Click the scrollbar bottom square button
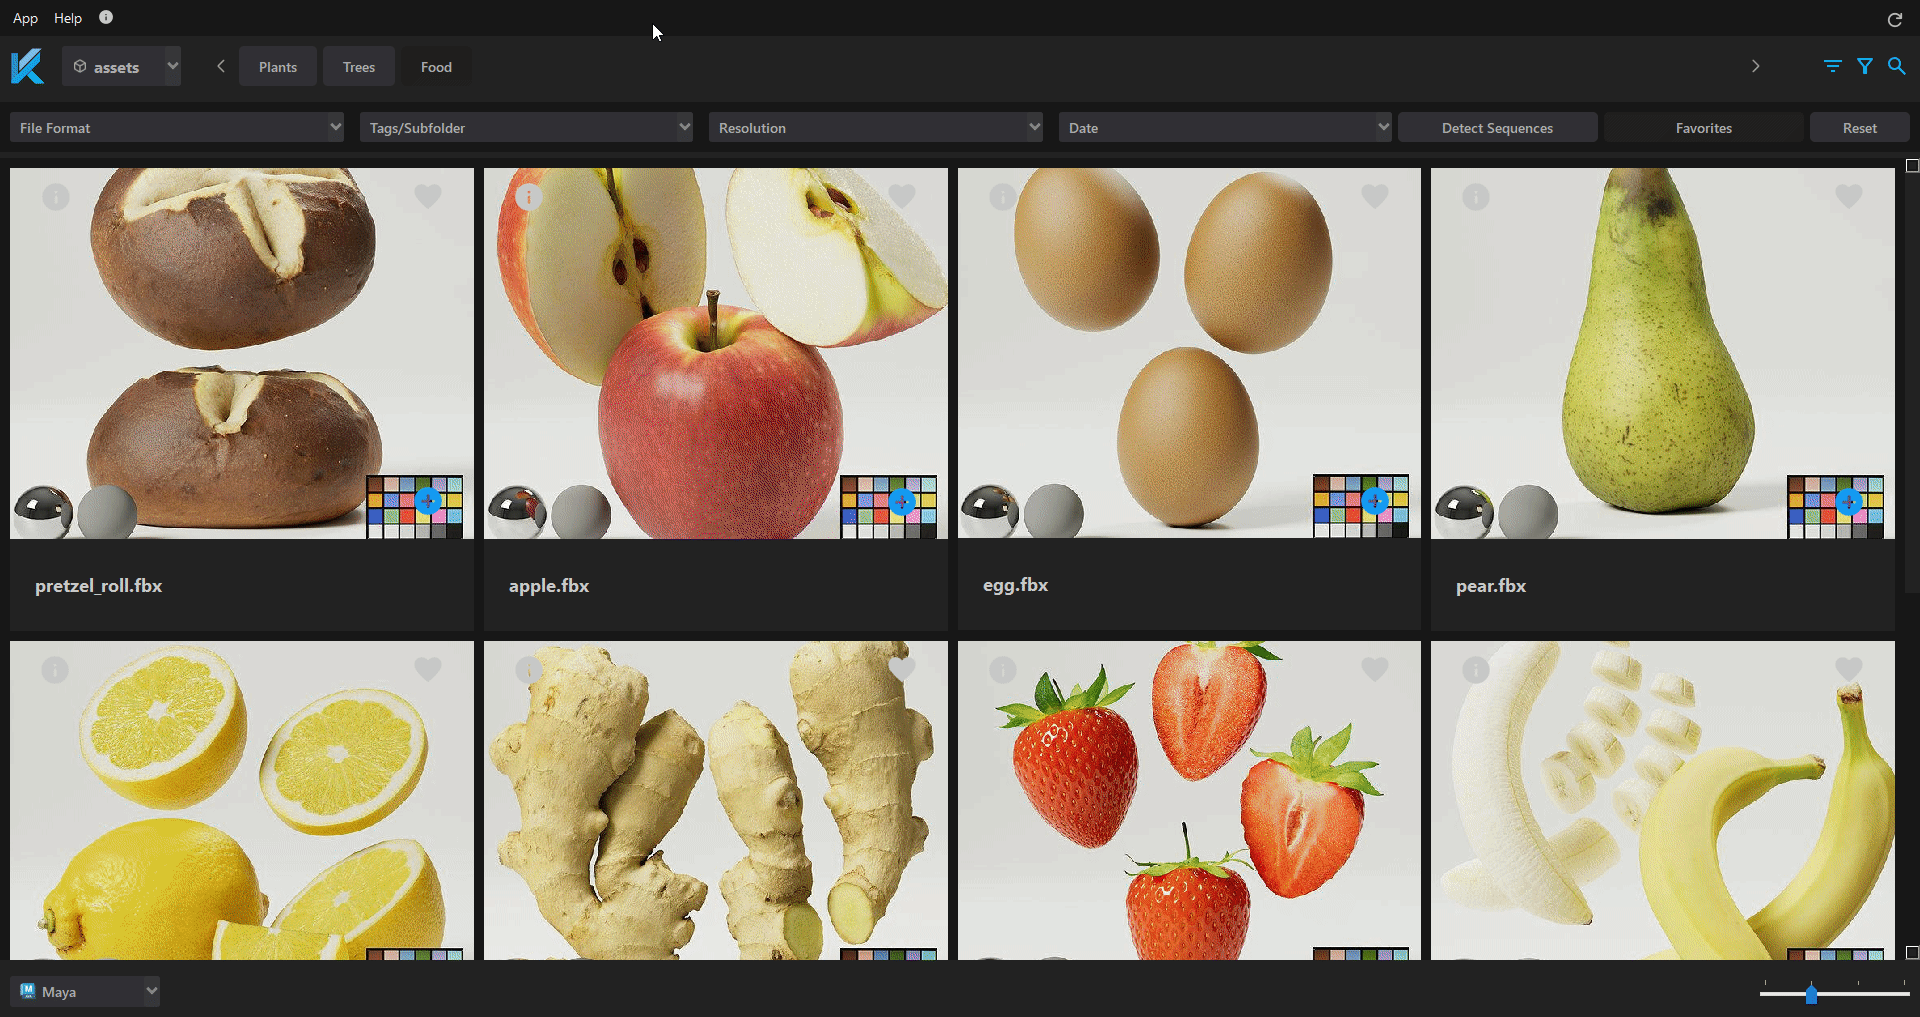This screenshot has width=1920, height=1017. (1912, 953)
